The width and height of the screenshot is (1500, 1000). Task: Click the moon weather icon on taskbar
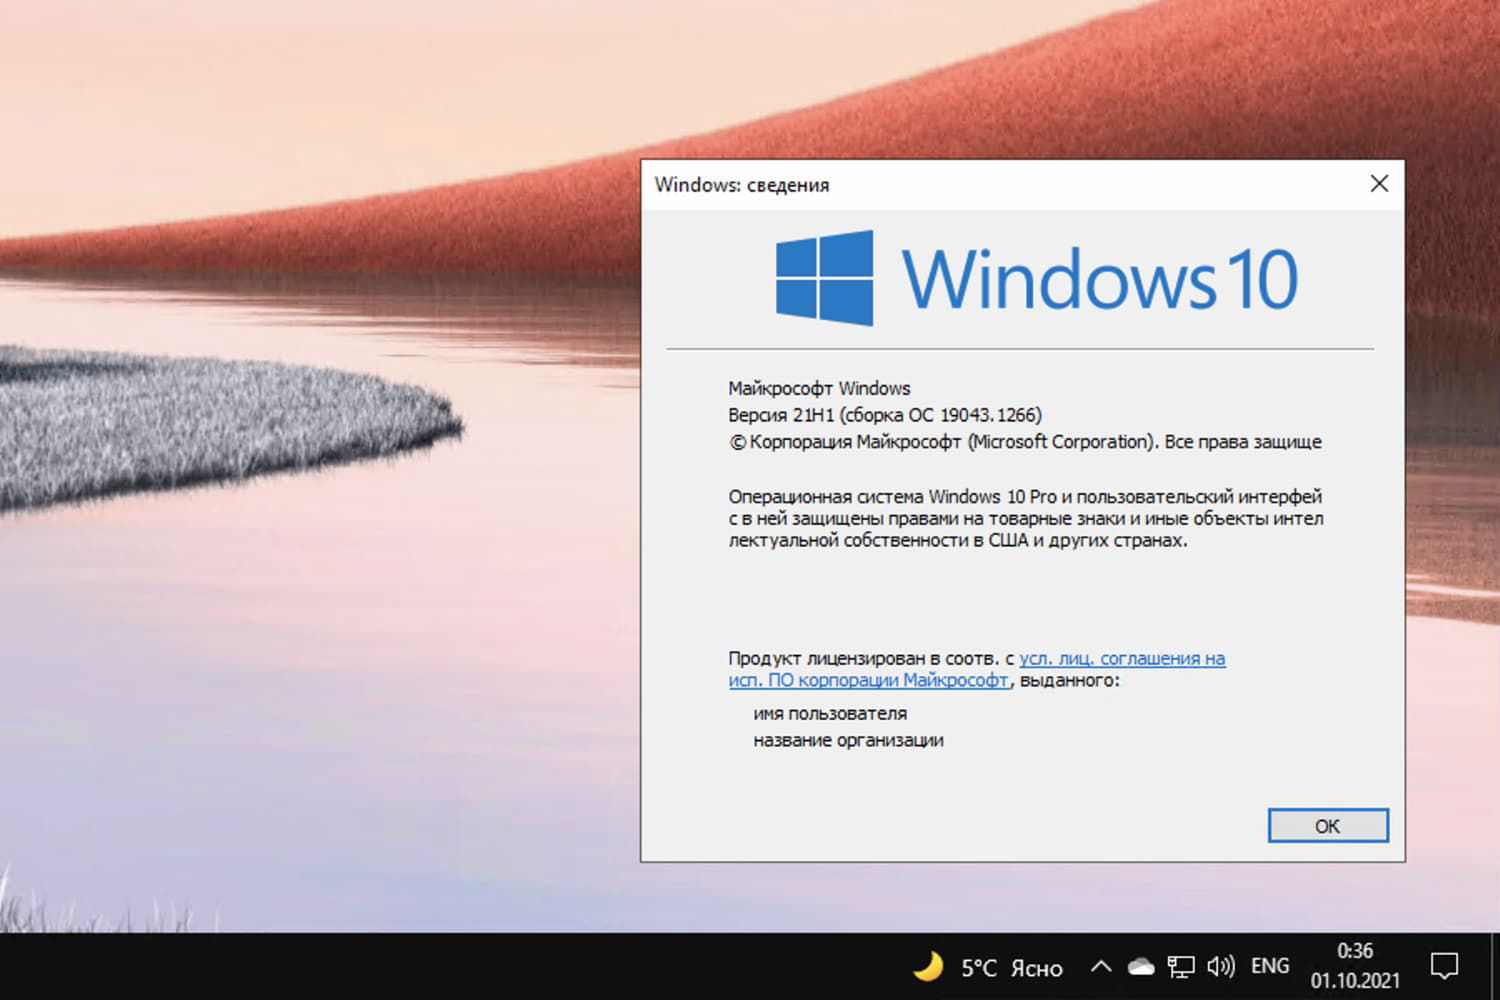click(929, 966)
